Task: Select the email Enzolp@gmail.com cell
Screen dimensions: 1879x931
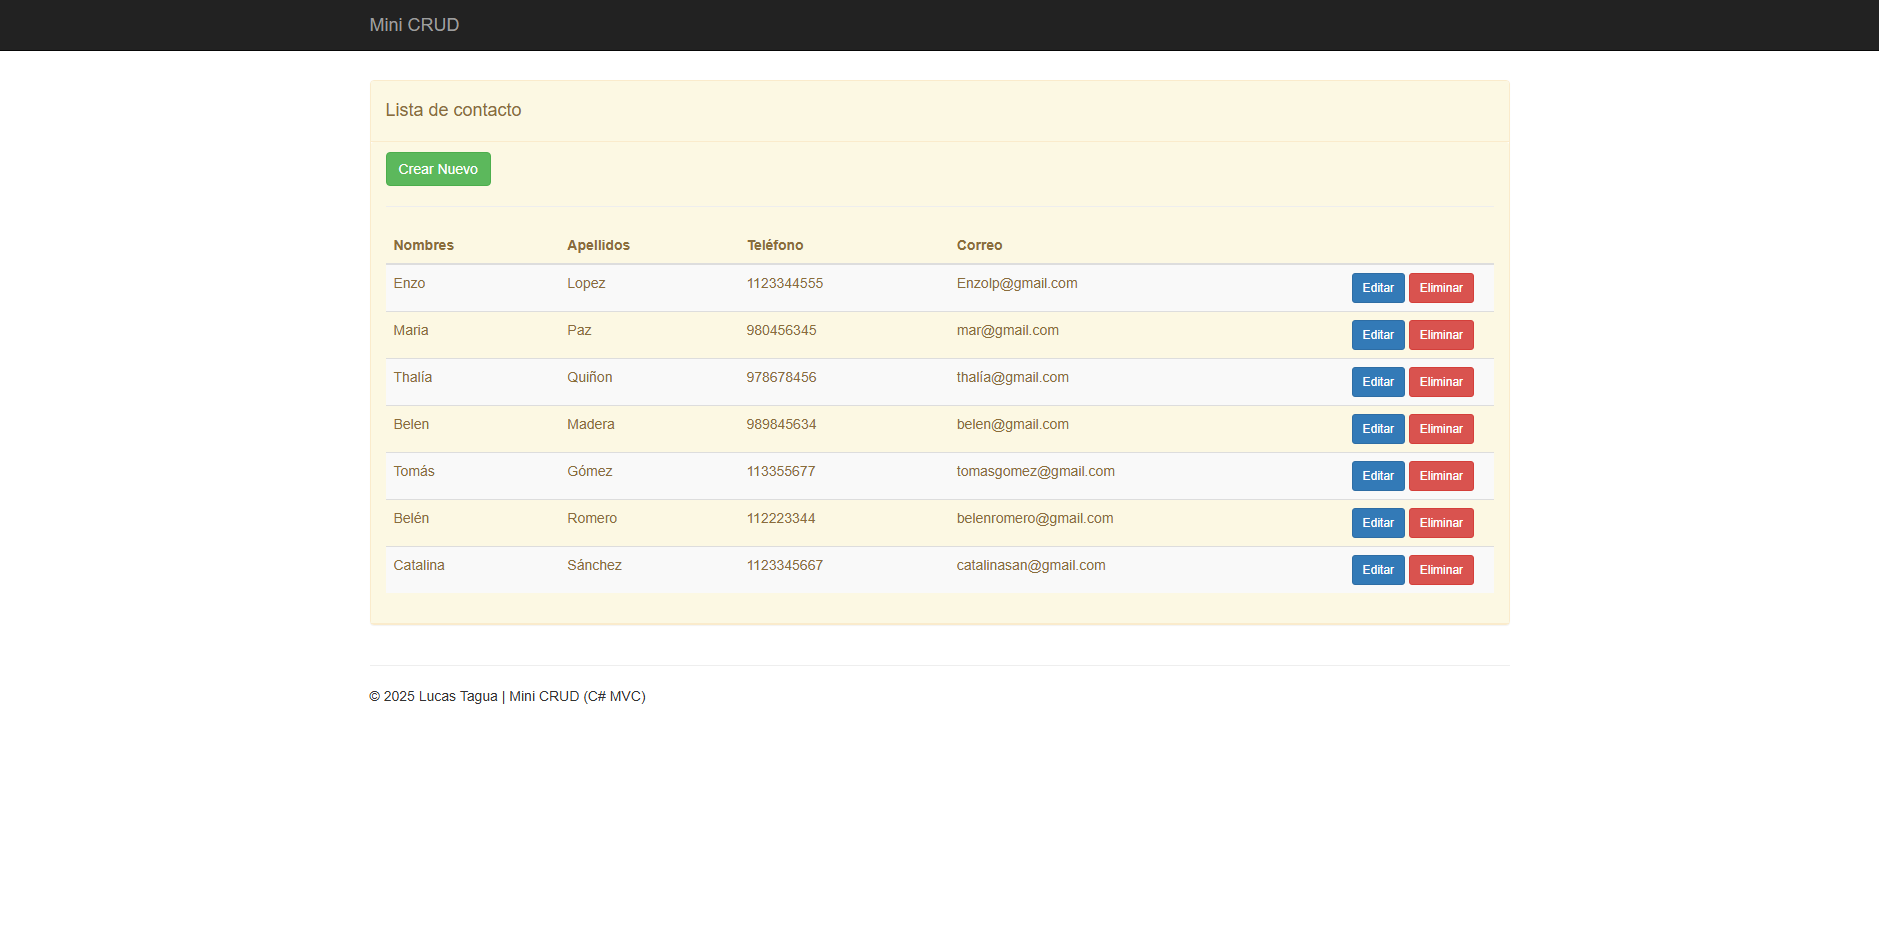Action: pyautogui.click(x=1016, y=284)
